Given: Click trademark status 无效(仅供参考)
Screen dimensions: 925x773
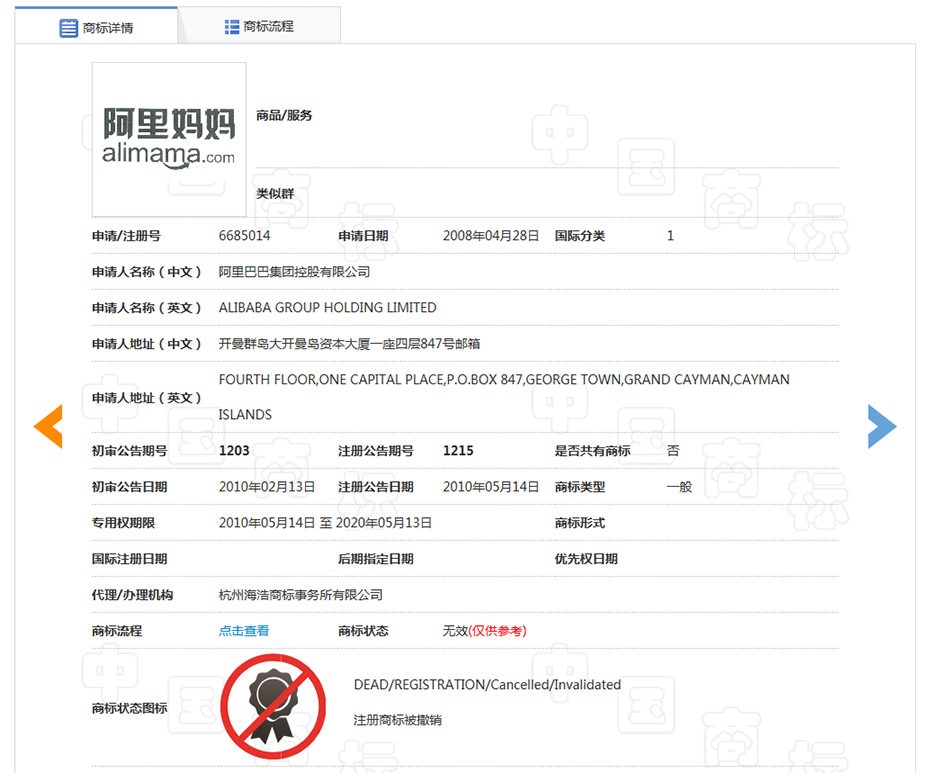Looking at the screenshot, I should click(x=484, y=631).
